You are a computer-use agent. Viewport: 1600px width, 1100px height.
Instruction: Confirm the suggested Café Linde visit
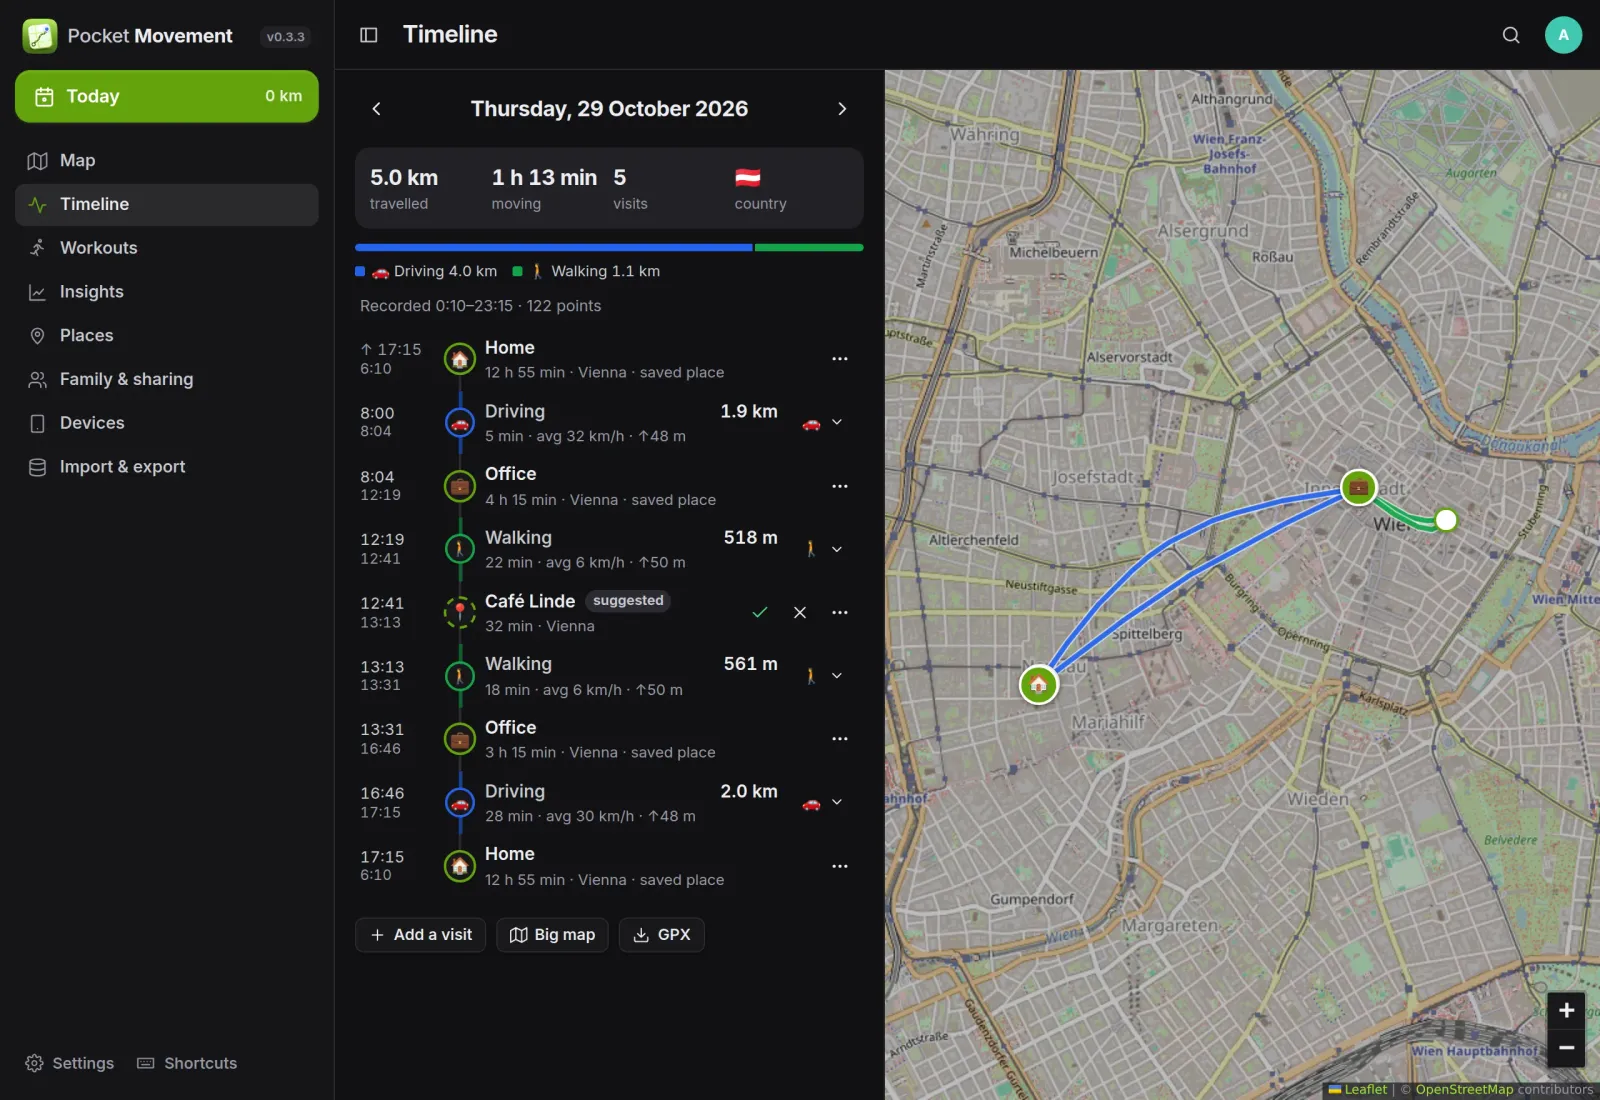(760, 612)
